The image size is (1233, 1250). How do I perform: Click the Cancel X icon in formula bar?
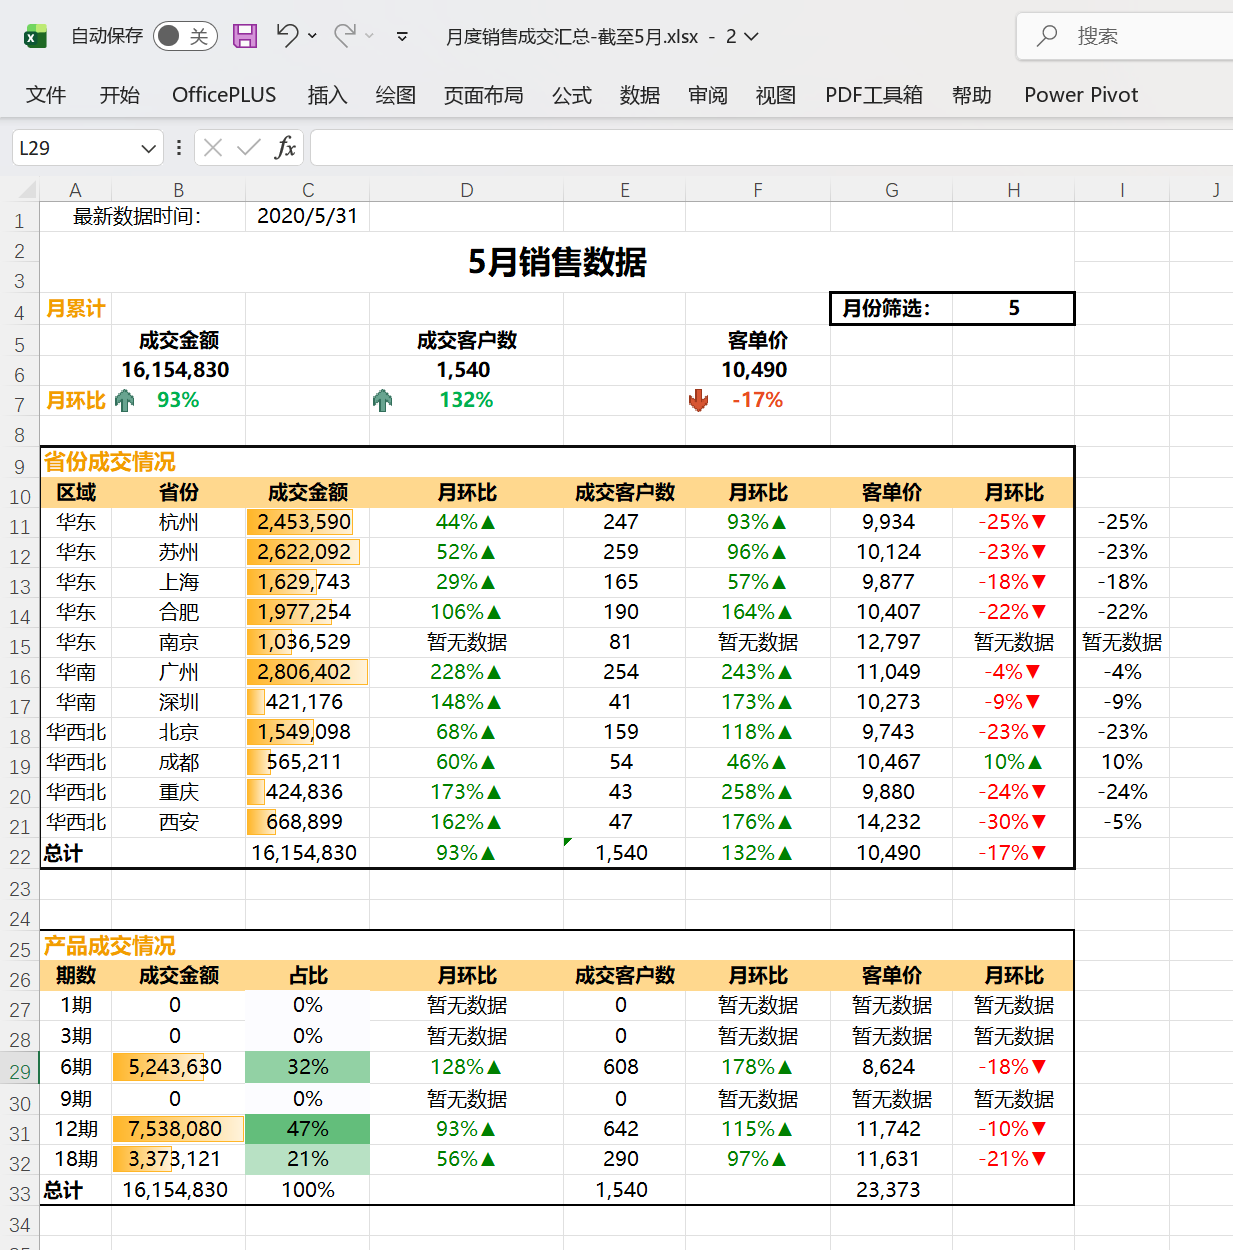pos(212,147)
